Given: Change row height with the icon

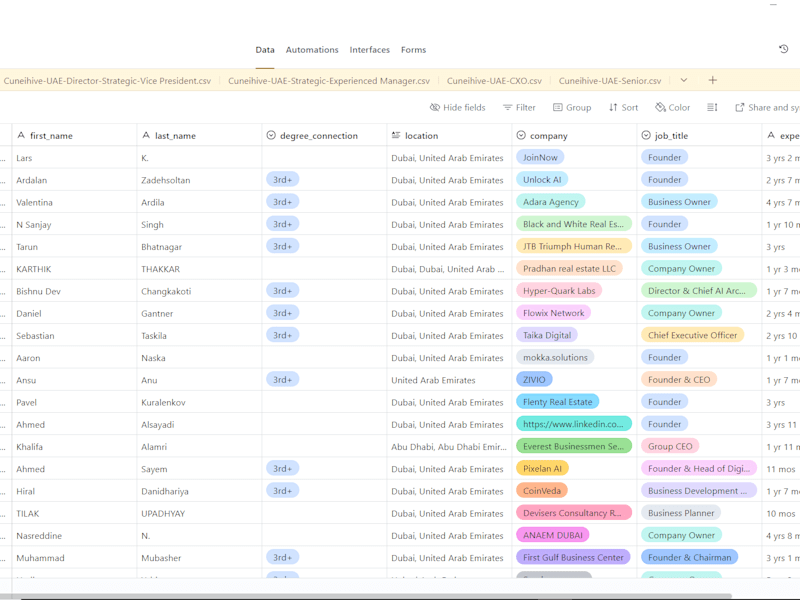Looking at the screenshot, I should pos(712,107).
